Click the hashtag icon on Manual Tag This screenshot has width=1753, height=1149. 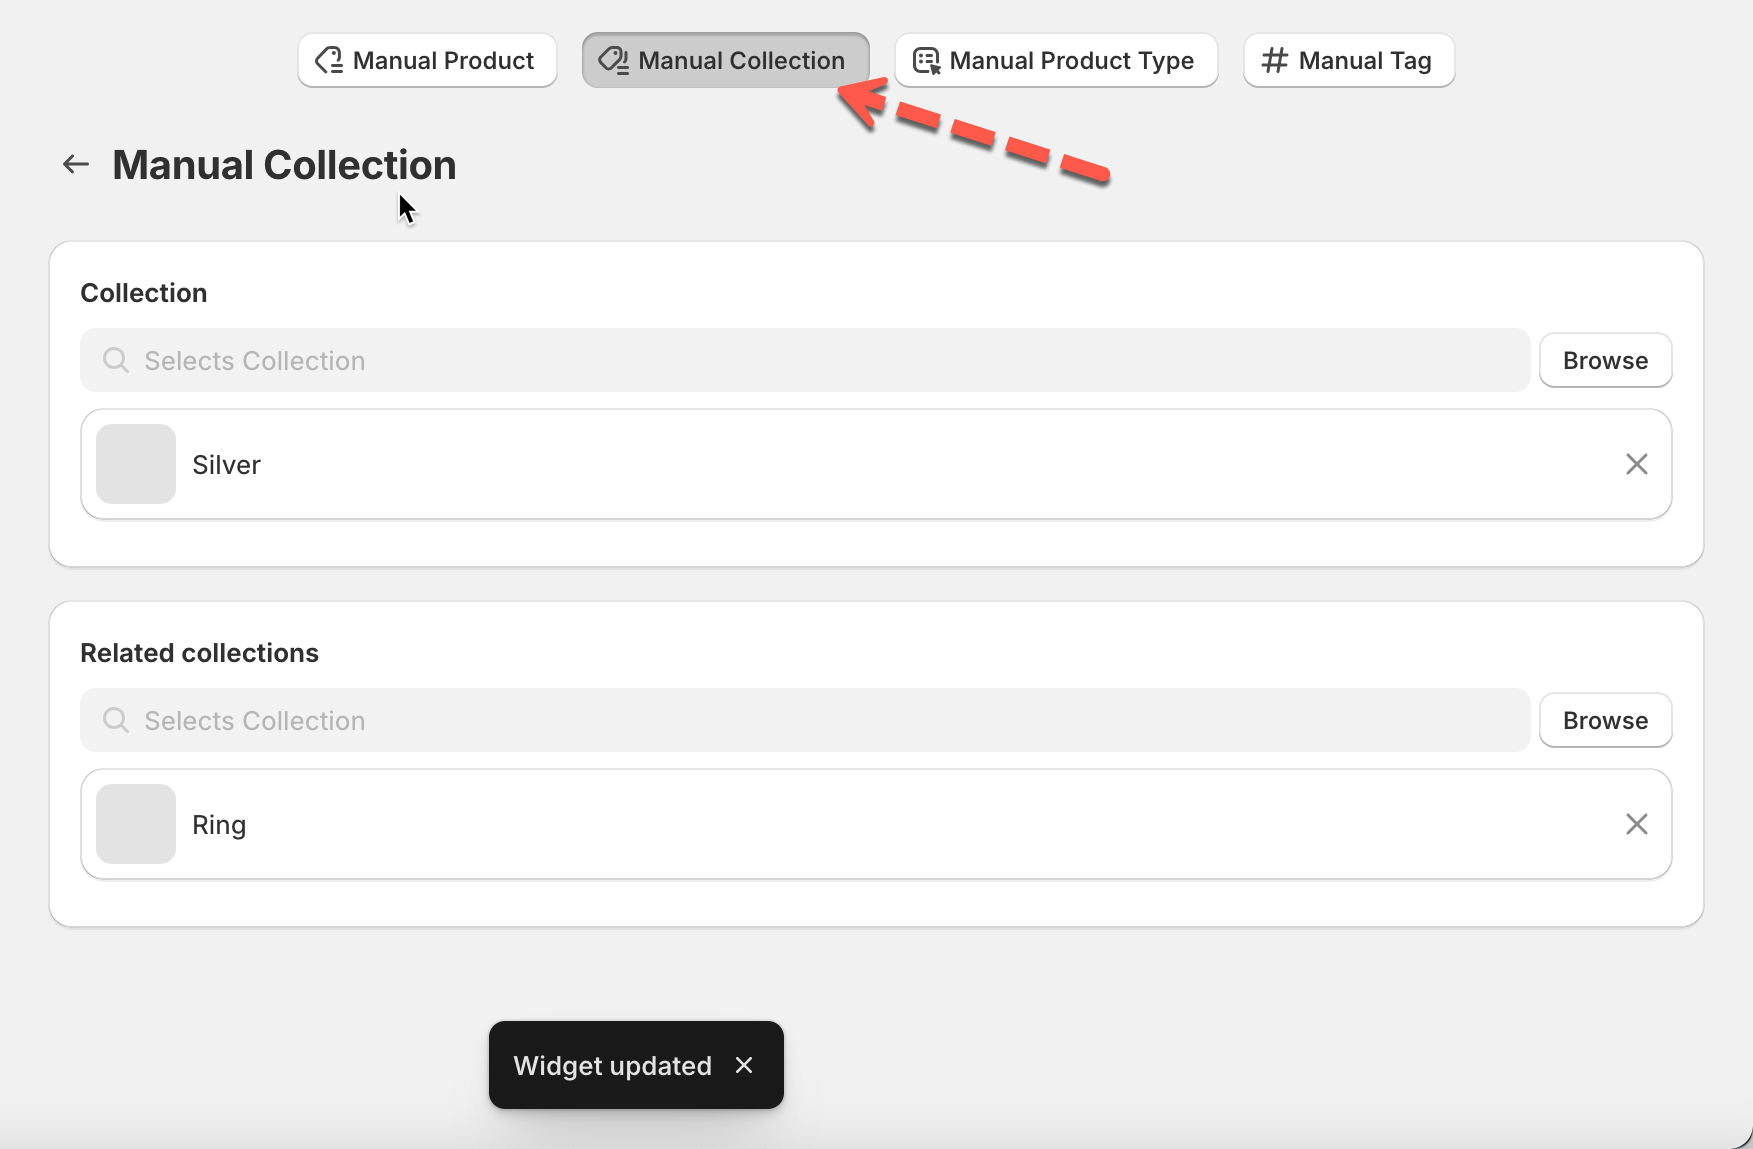(1274, 61)
